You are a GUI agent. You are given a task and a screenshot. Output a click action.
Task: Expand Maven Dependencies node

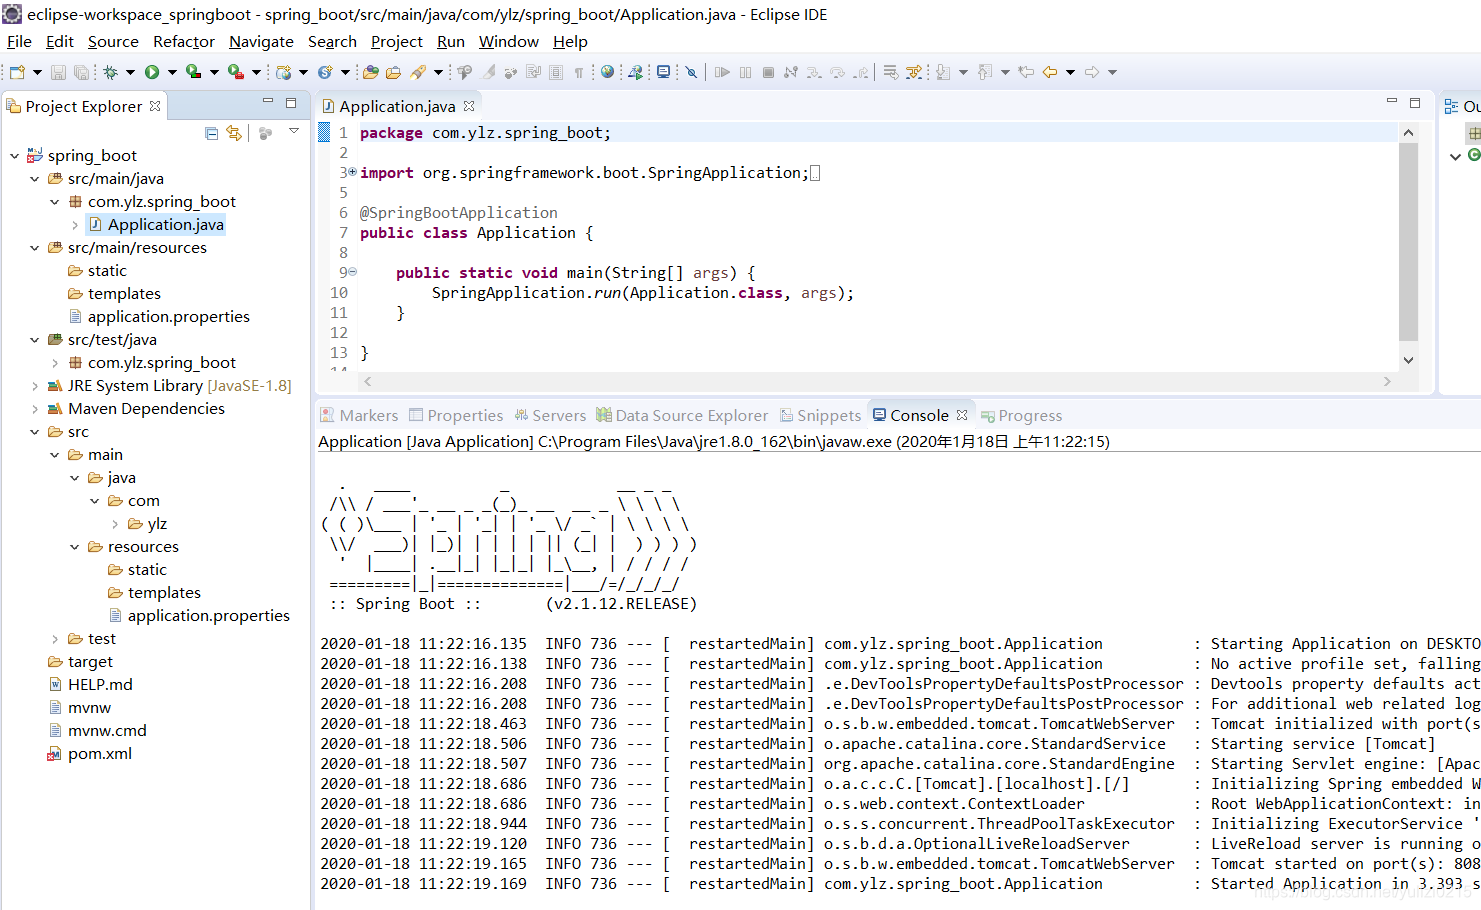tap(35, 409)
